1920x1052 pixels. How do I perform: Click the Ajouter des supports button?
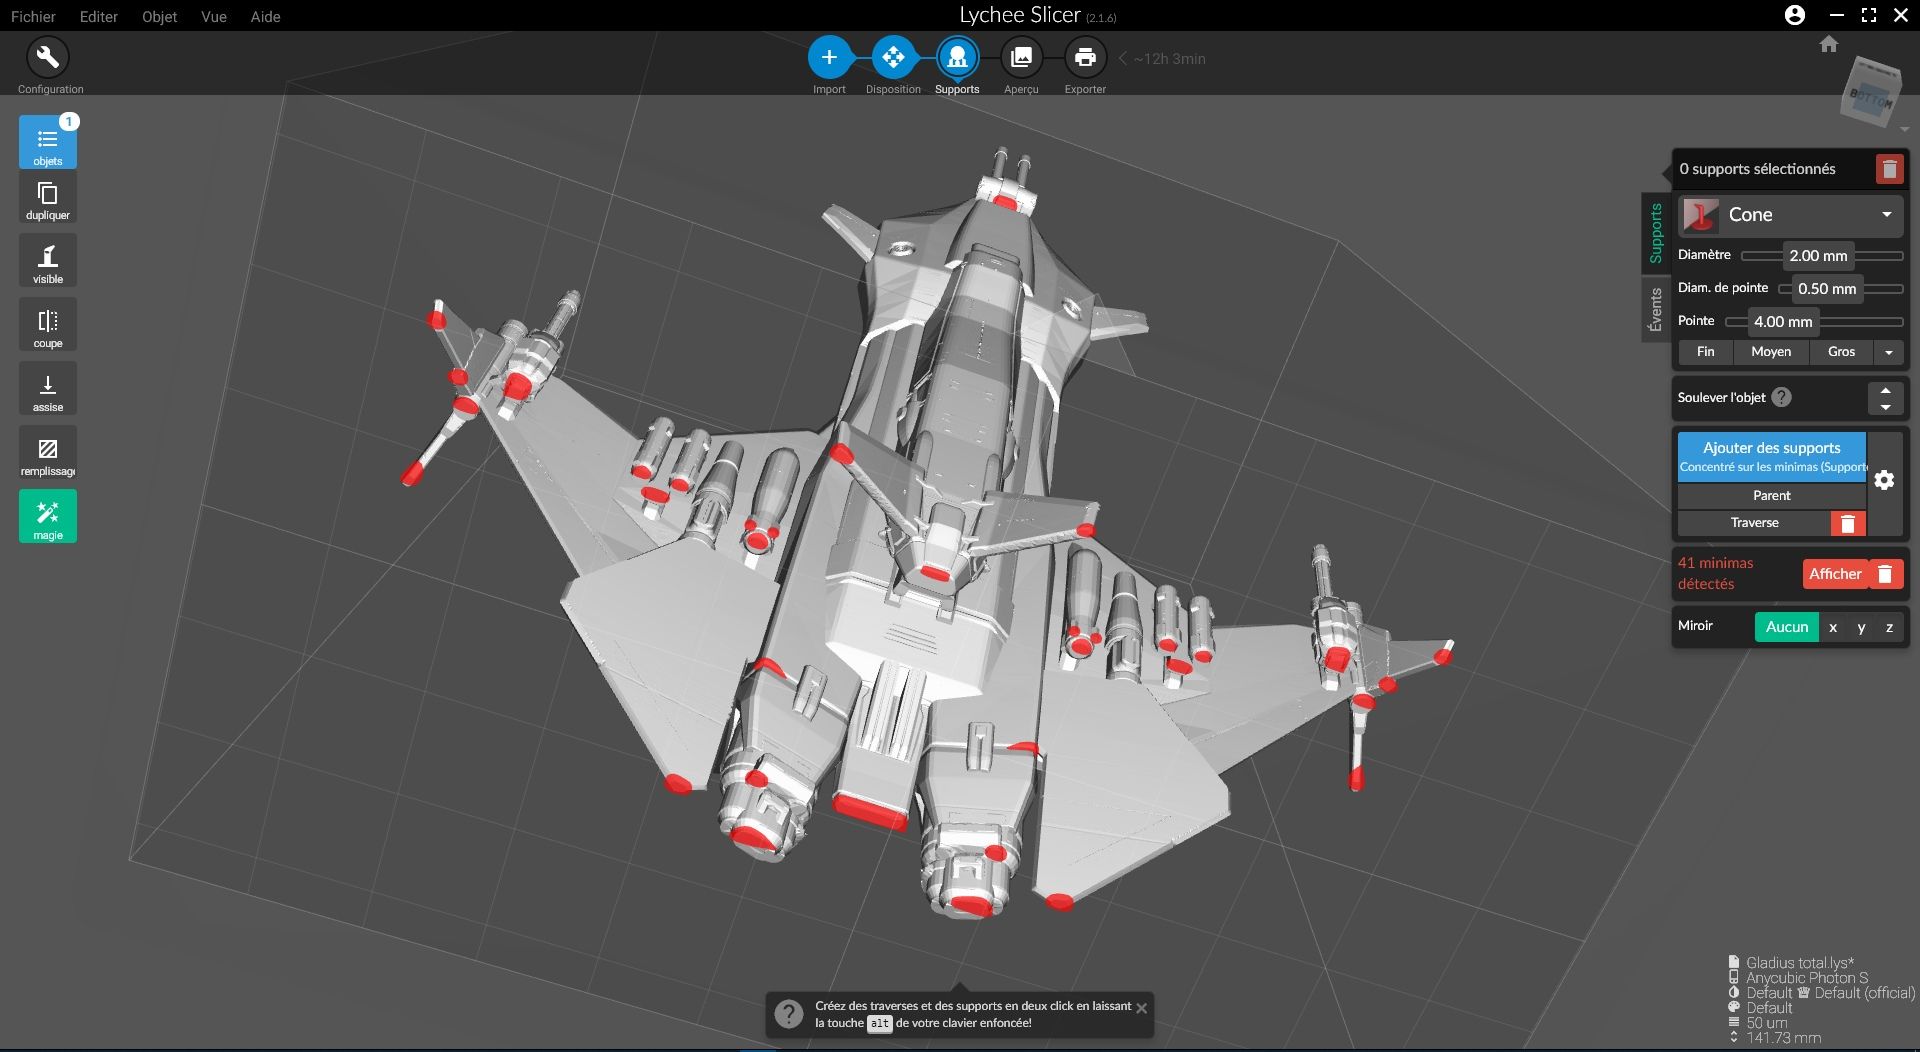[1771, 456]
